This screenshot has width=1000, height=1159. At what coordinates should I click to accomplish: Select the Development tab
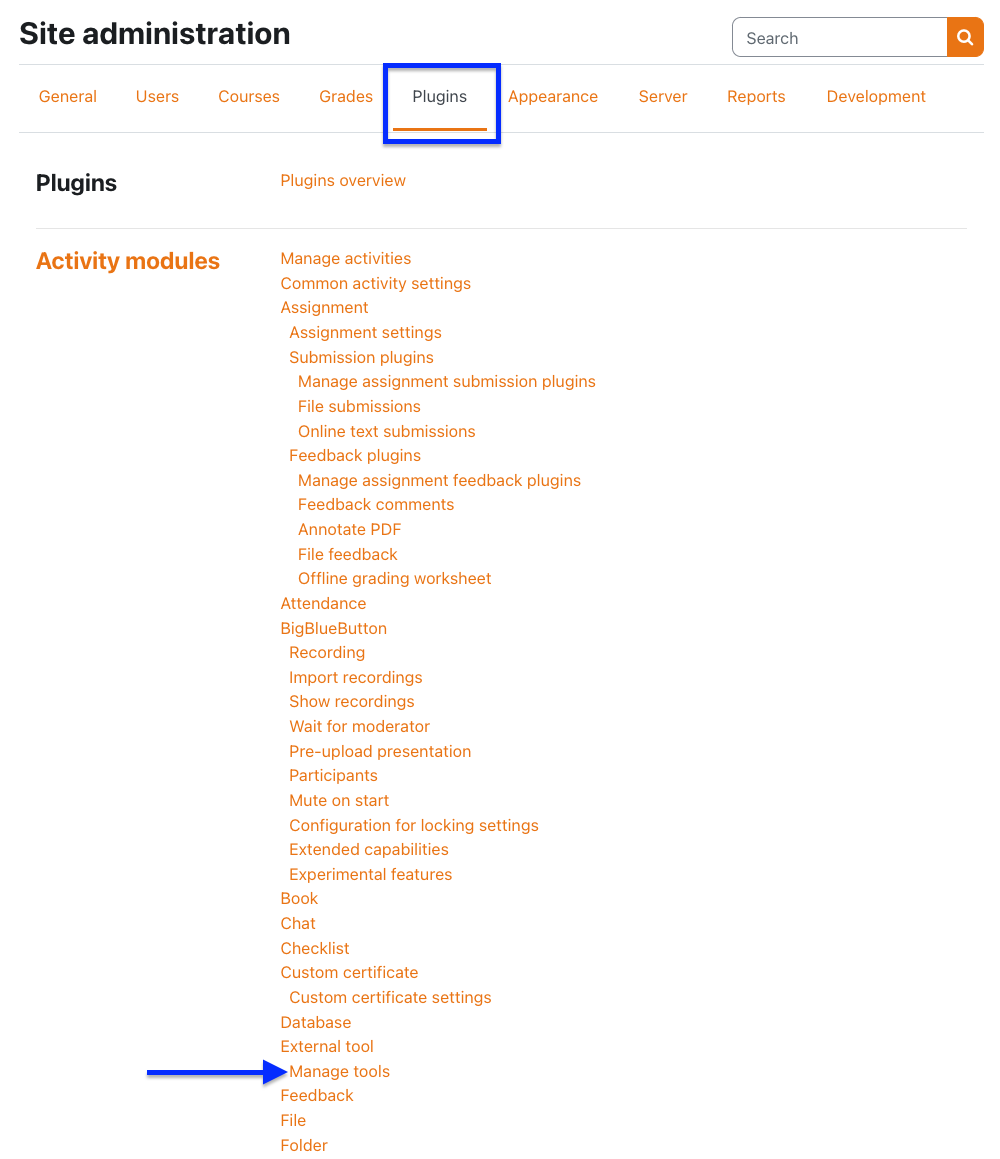click(876, 97)
